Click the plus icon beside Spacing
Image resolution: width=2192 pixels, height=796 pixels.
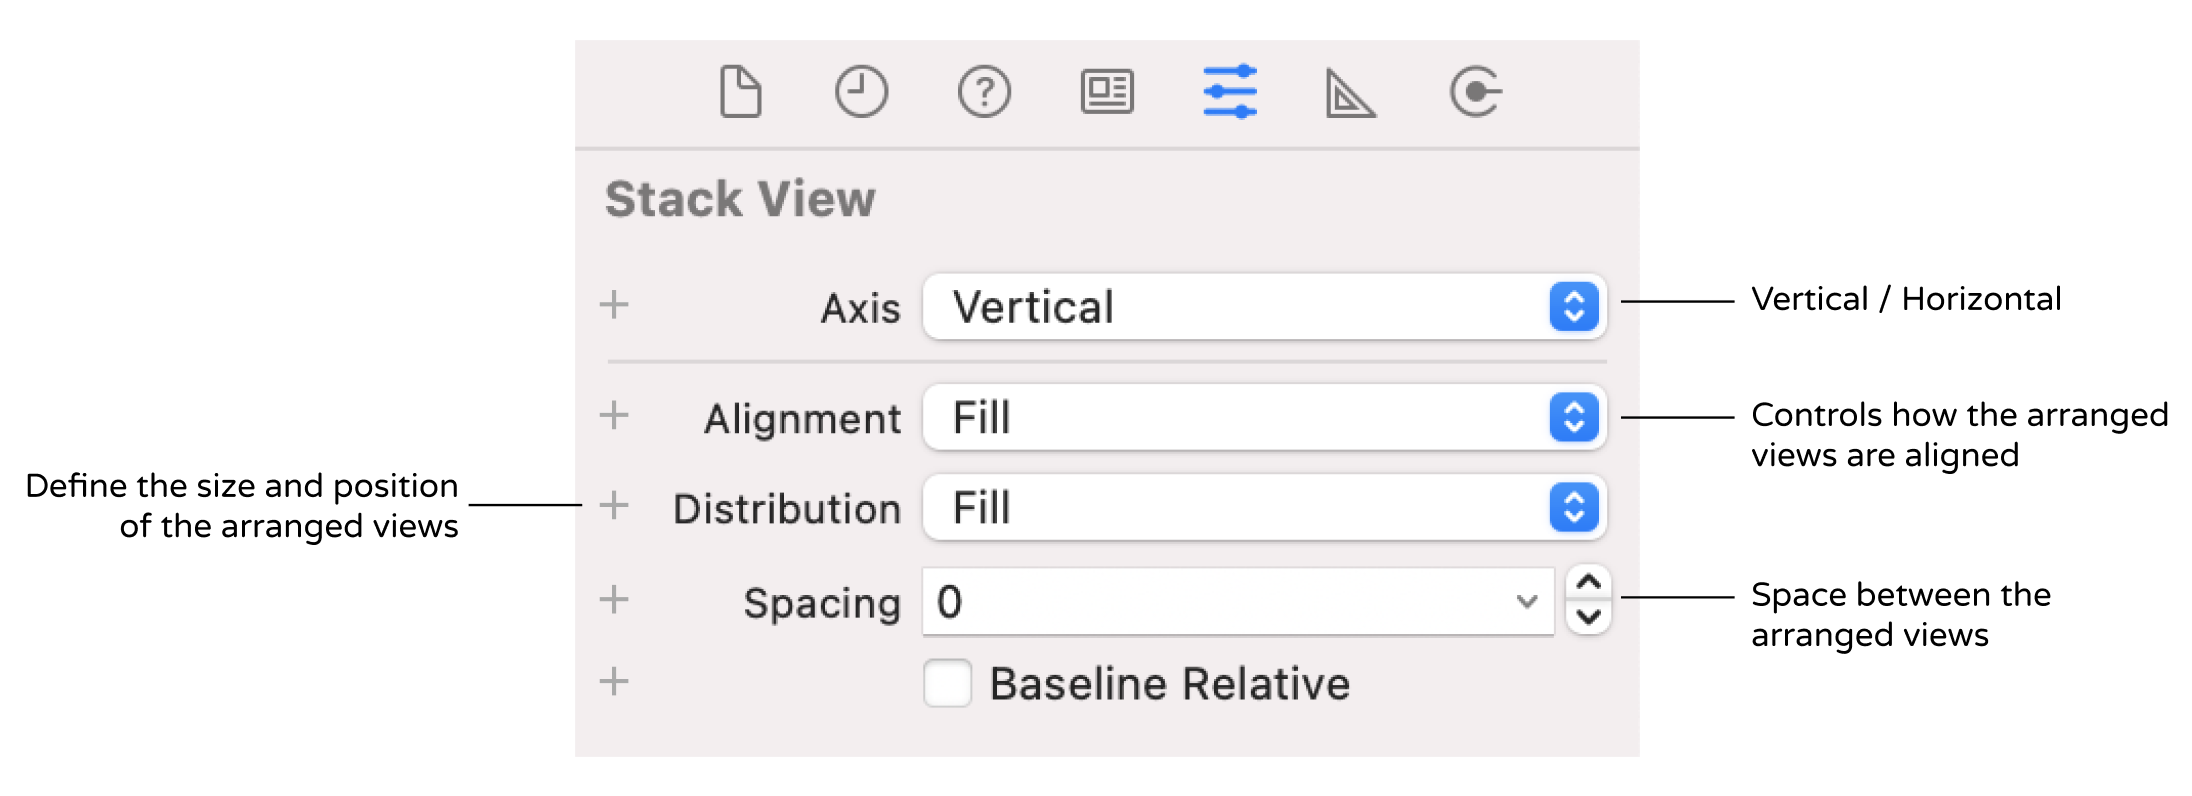point(614,599)
